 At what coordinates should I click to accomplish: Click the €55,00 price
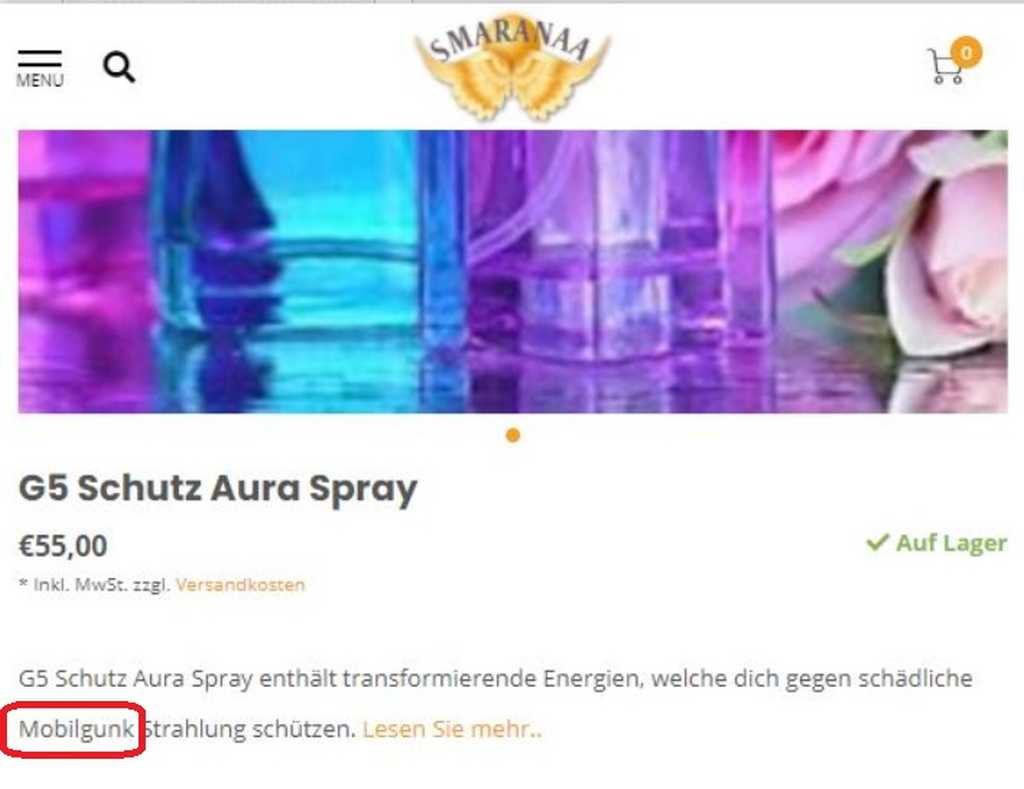pyautogui.click(x=63, y=546)
